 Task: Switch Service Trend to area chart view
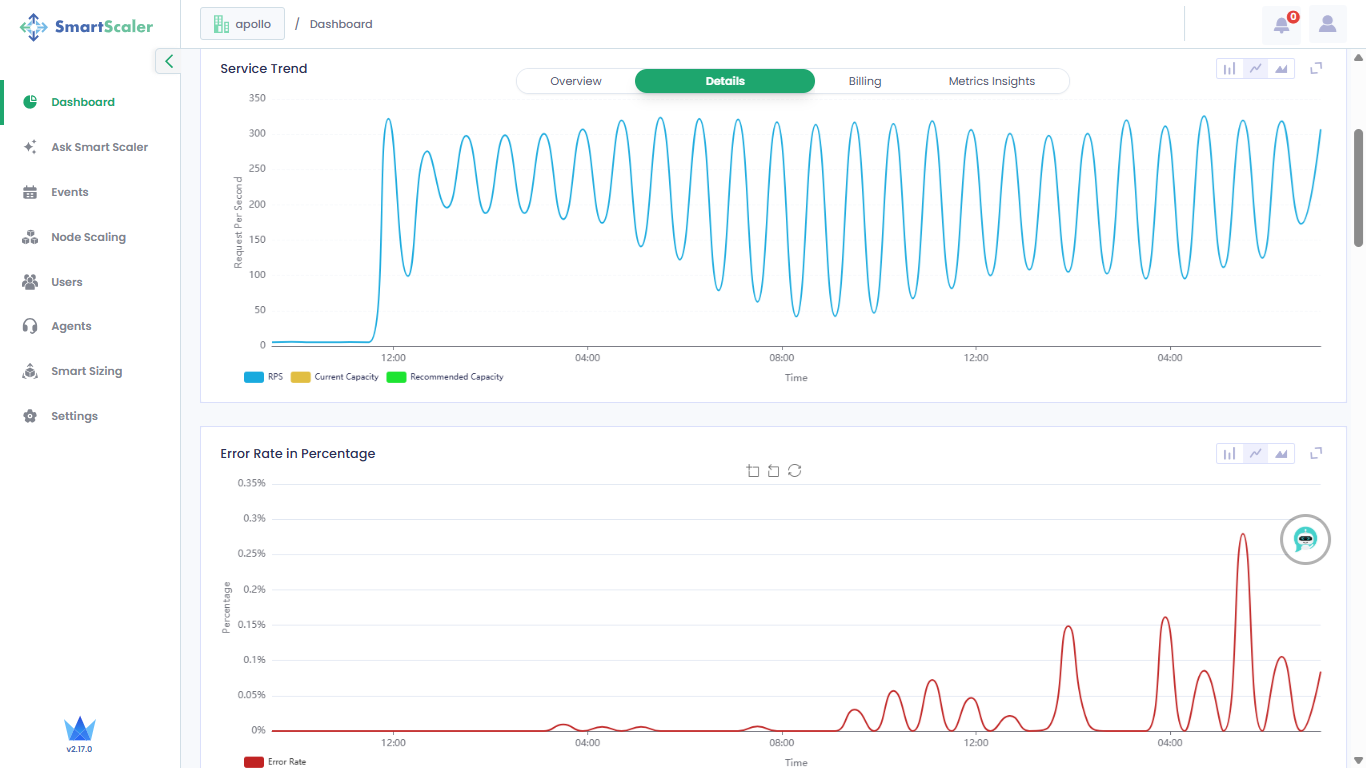point(1281,68)
